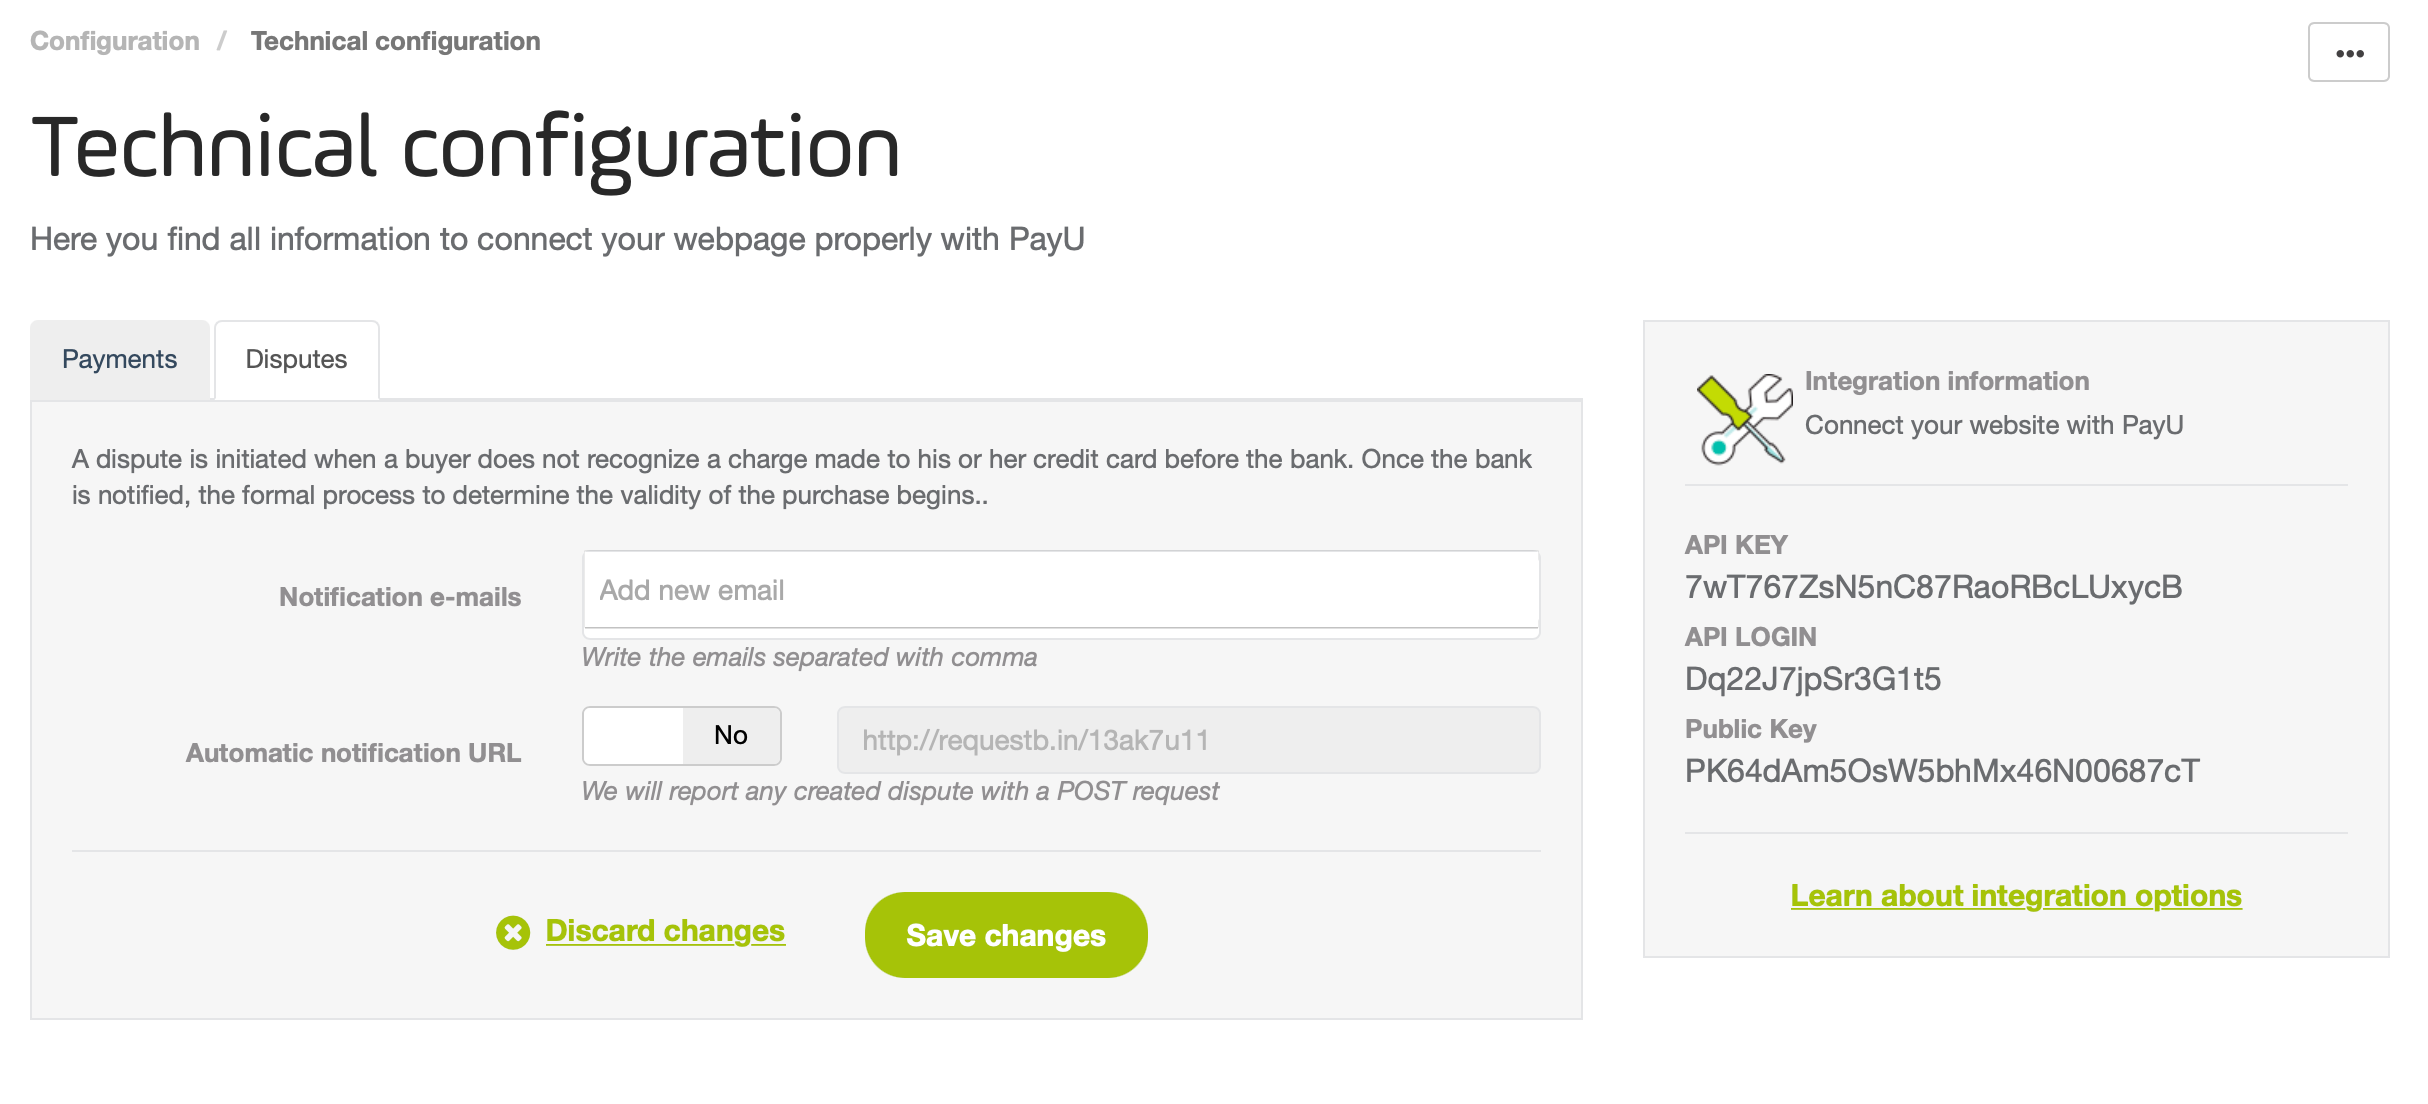Click the No label on the toggle
This screenshot has width=2428, height=1104.
pos(731,736)
